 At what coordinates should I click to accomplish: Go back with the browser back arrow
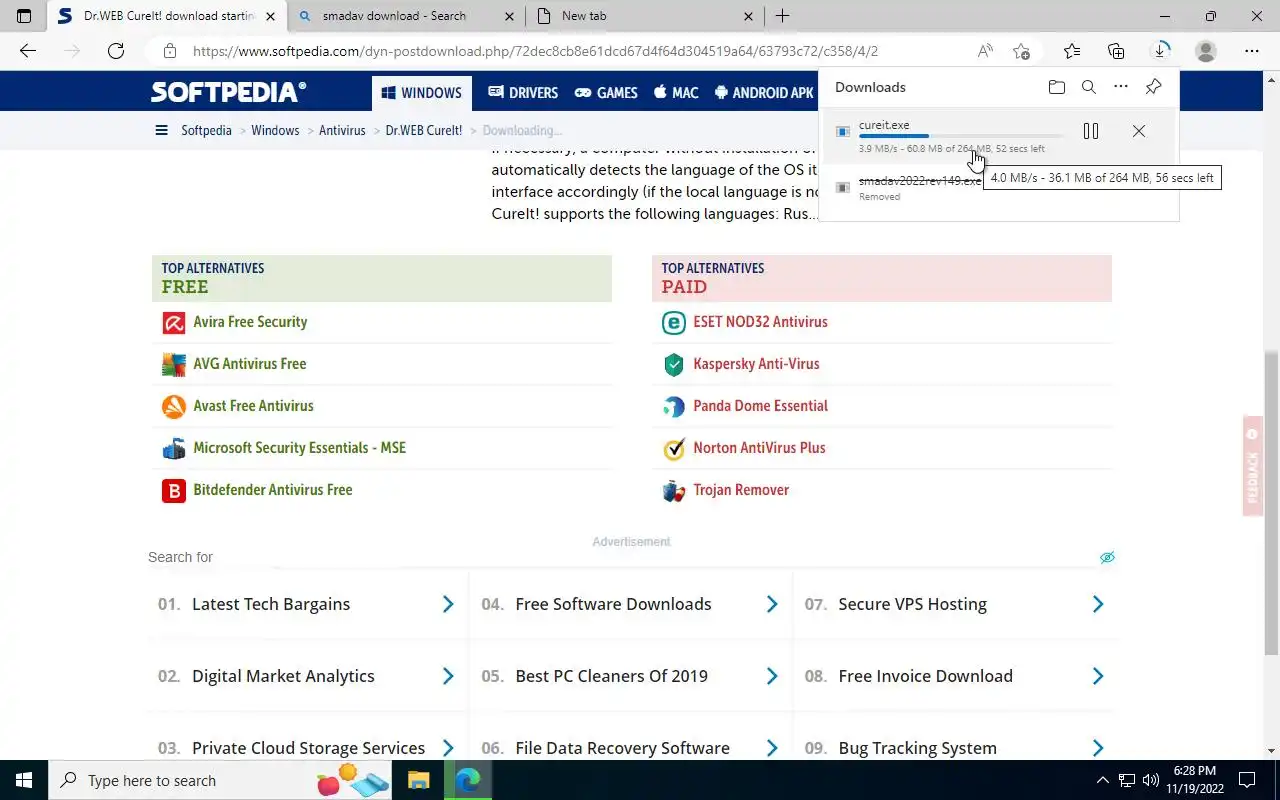(x=28, y=51)
